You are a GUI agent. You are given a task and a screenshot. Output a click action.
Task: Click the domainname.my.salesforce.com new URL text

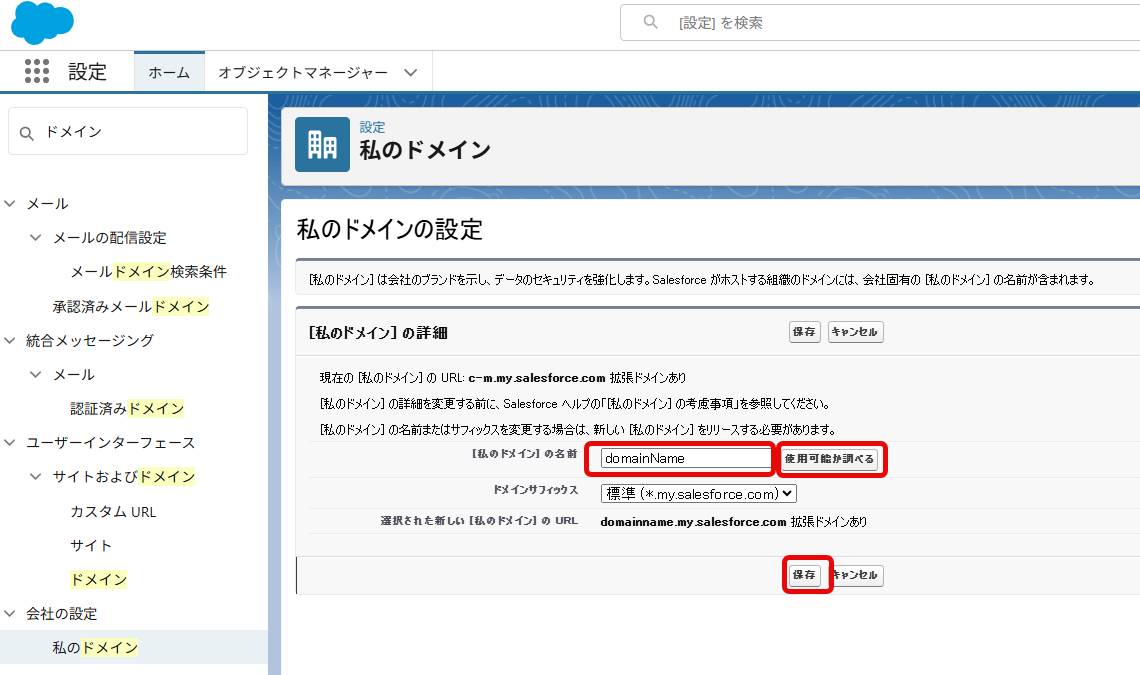pyautogui.click(x=693, y=522)
